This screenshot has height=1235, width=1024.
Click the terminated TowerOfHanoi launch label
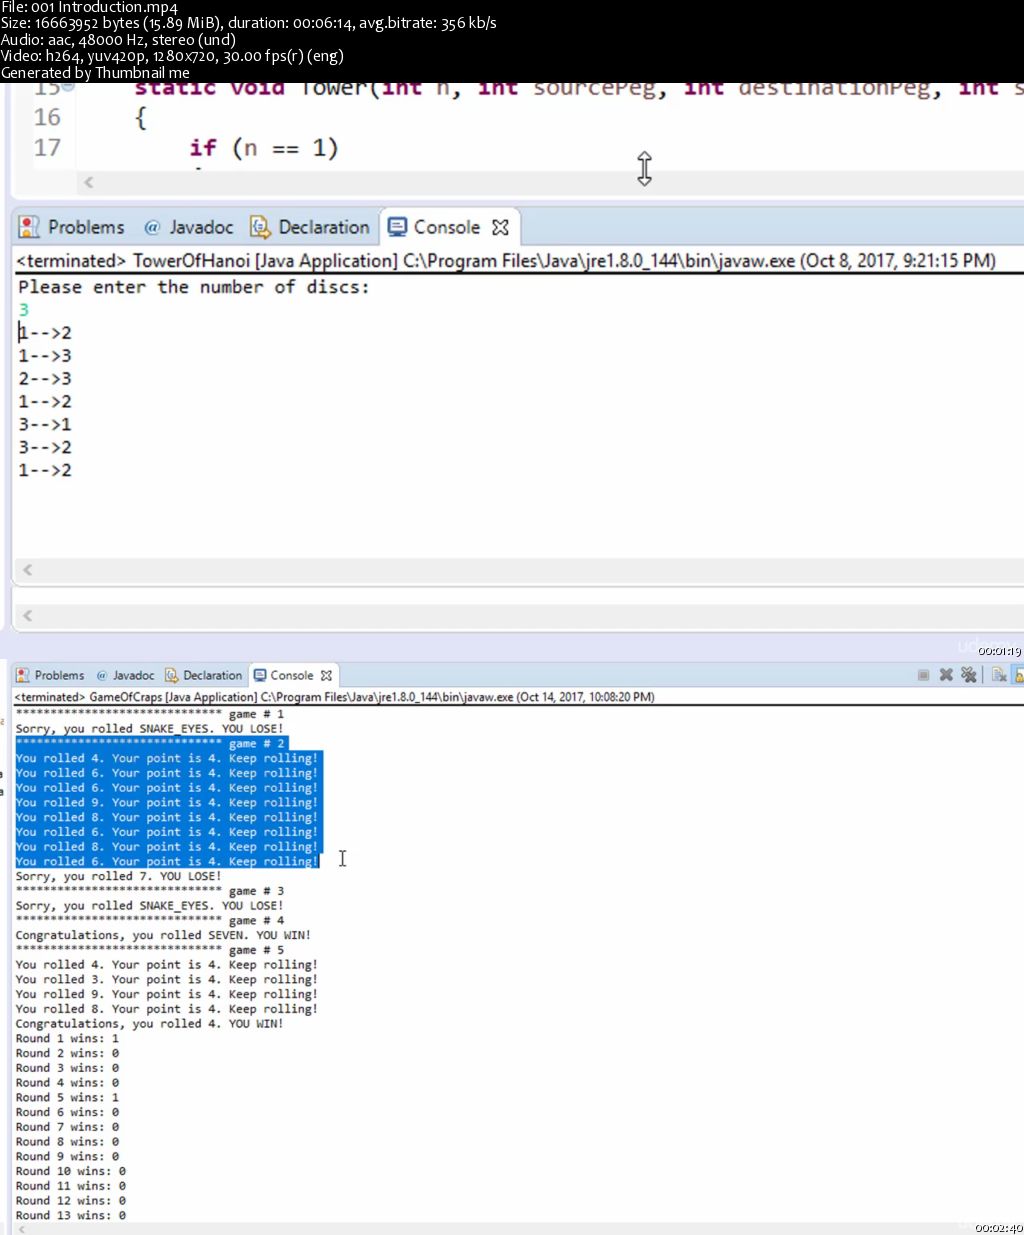pos(506,261)
